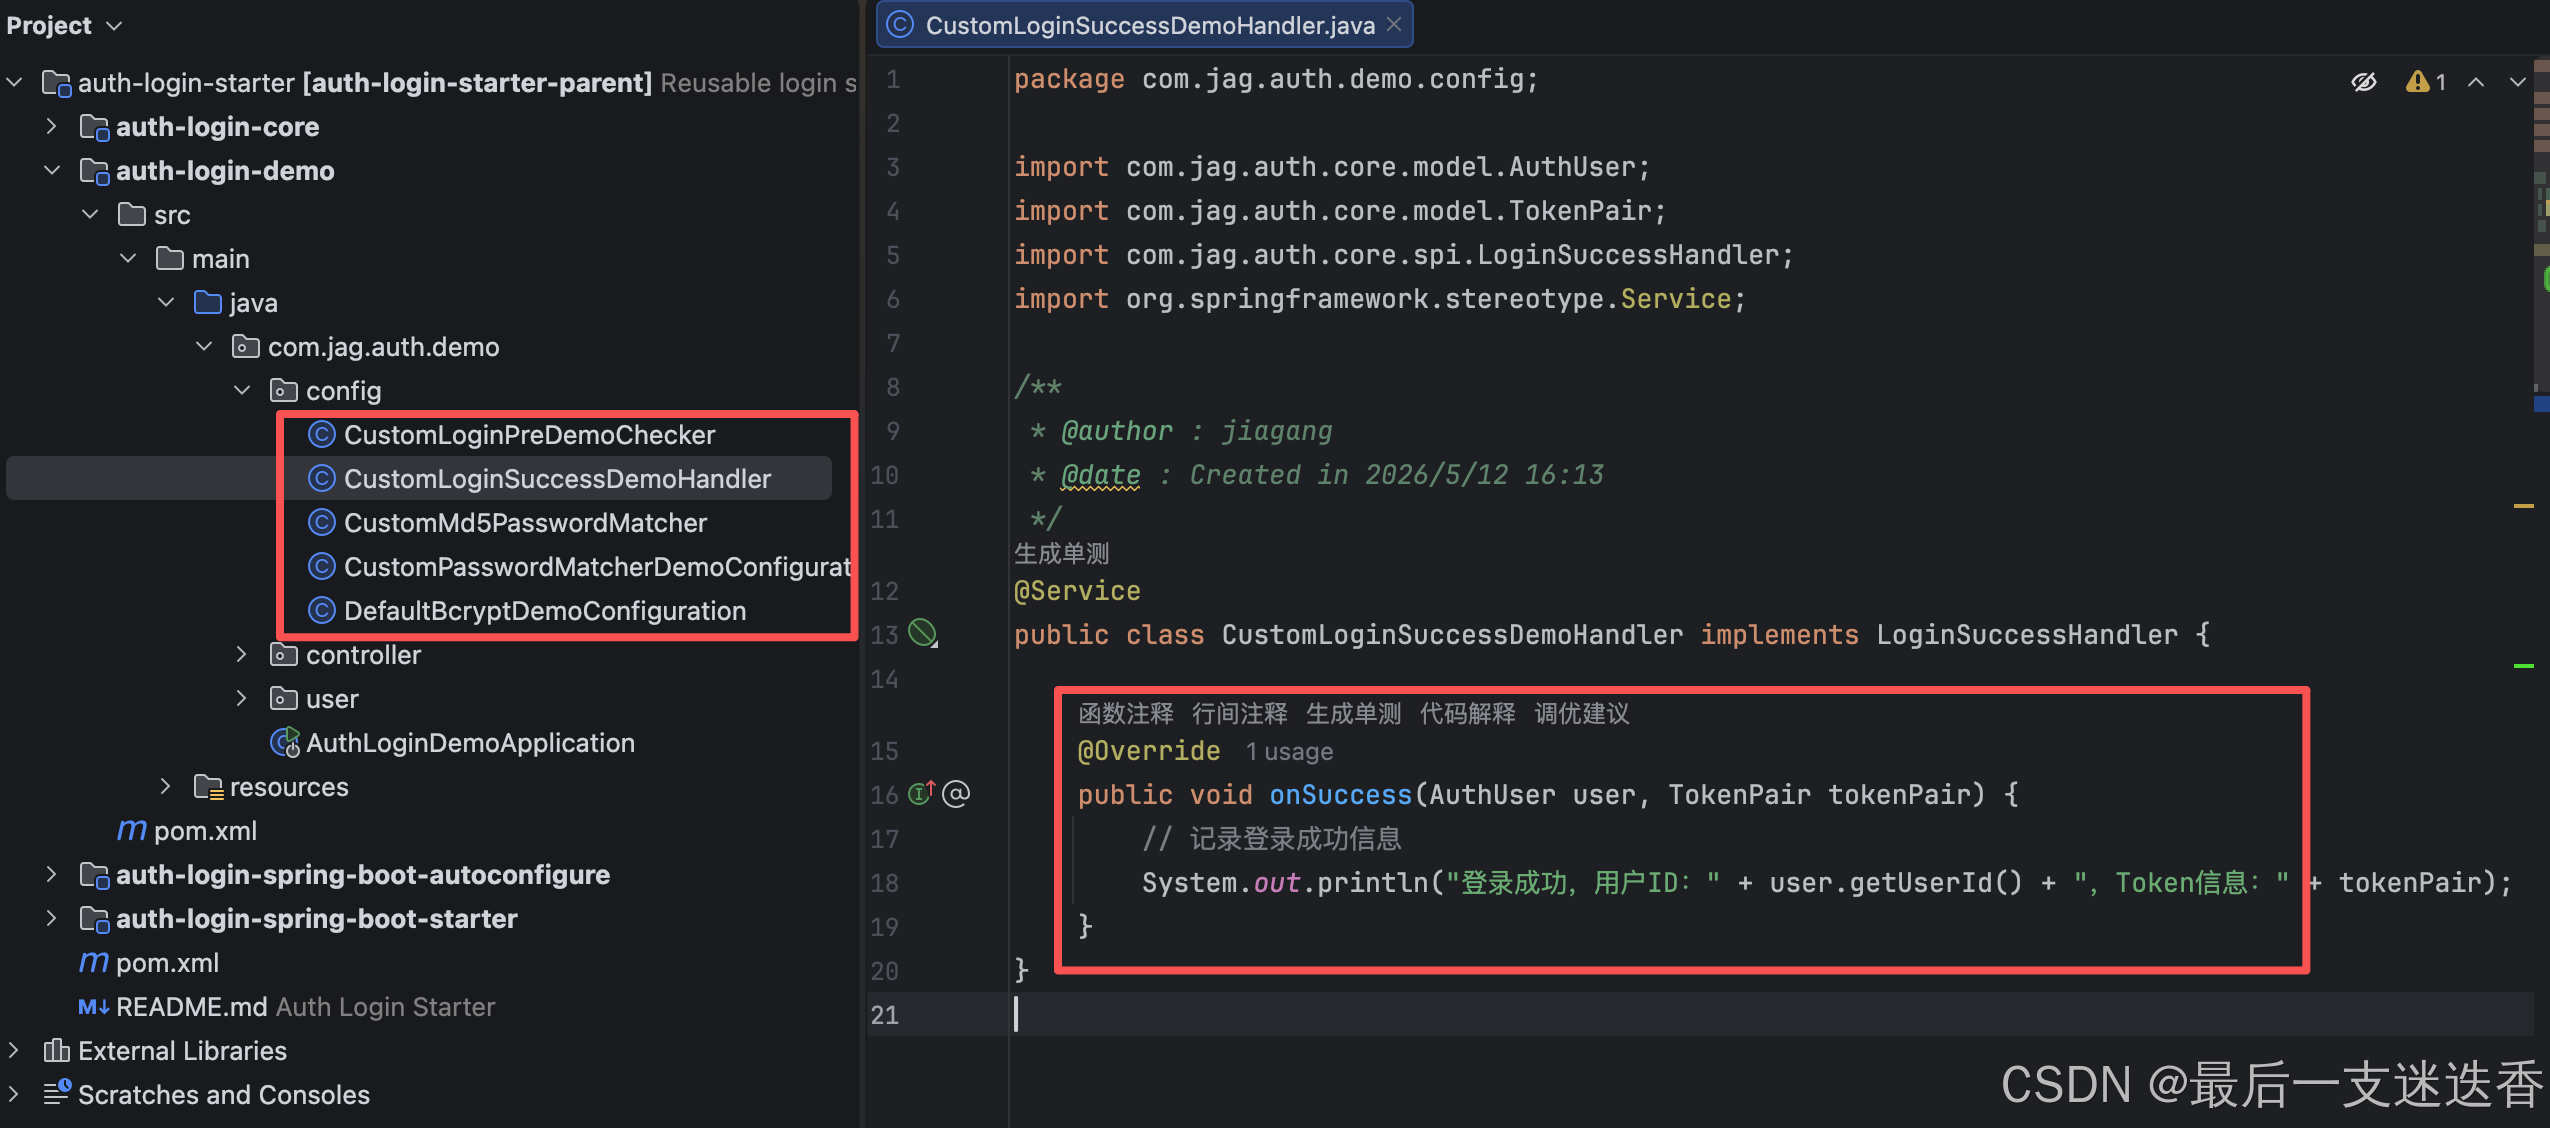Screen dimensions: 2550x1128
Task: Jump to next highlighted problem arrow
Action: pos(2518,82)
